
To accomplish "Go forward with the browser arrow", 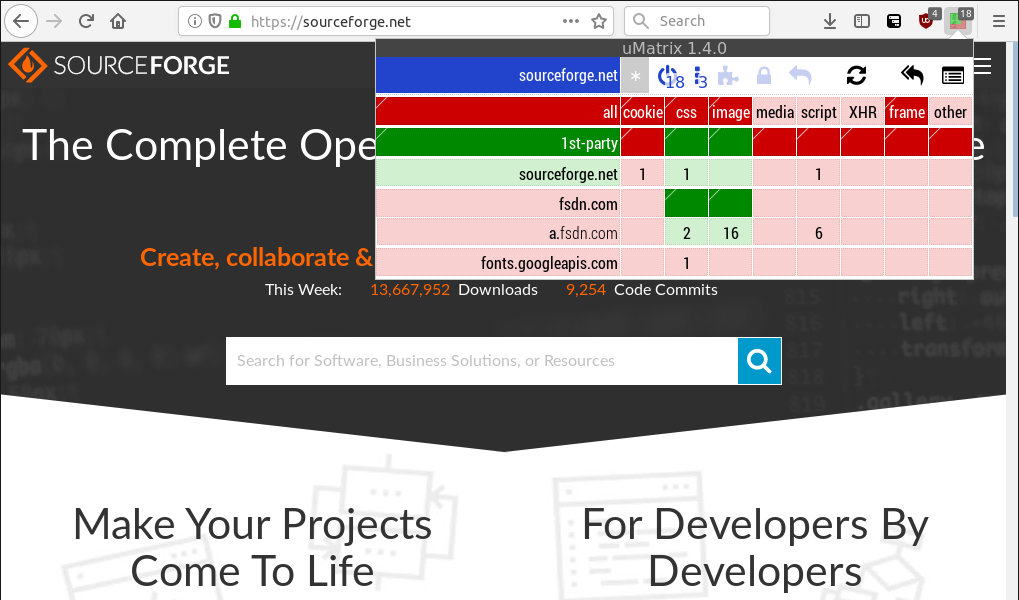I will pos(55,21).
